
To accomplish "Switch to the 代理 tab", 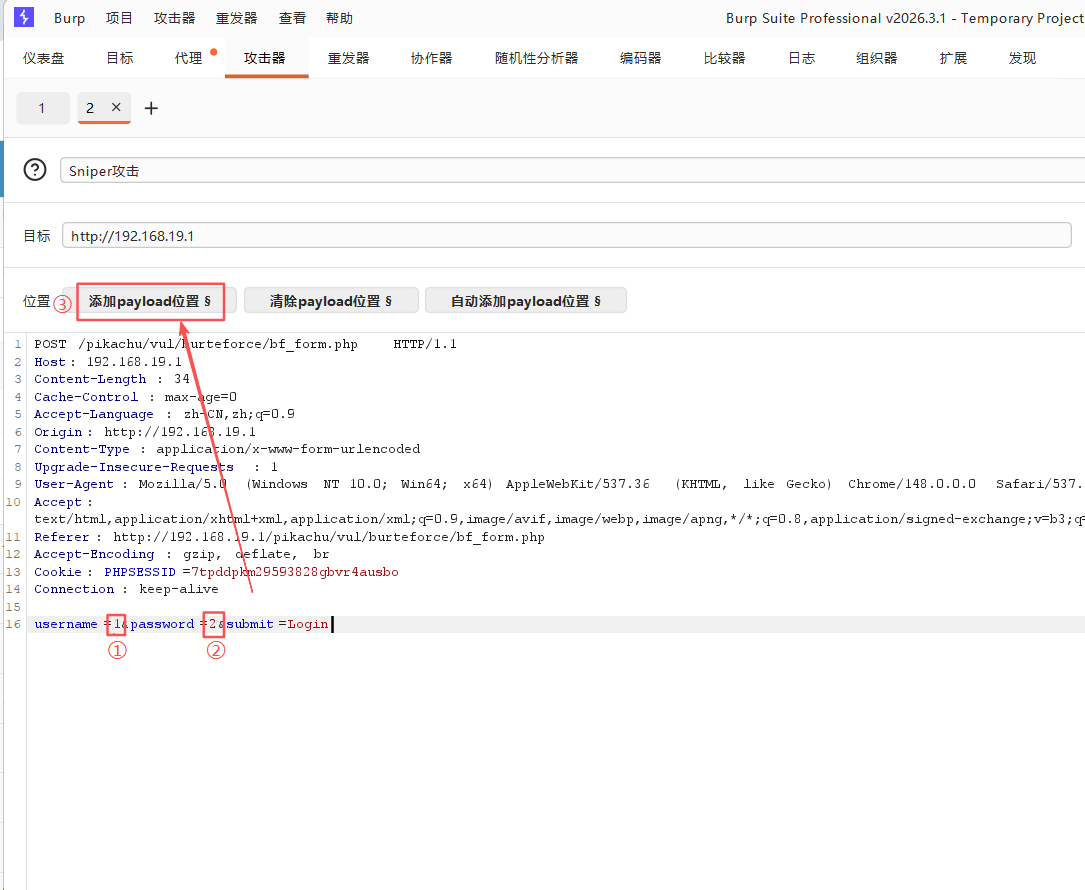I will pyautogui.click(x=188, y=58).
